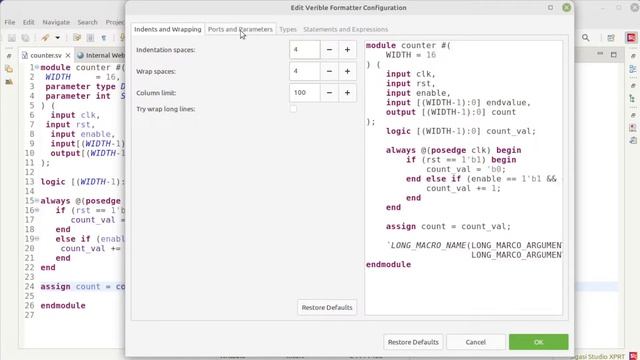Maximize the Edit Verible Formatter Configuration dialog
The height and width of the screenshot is (360, 640).
pyautogui.click(x=550, y=7)
